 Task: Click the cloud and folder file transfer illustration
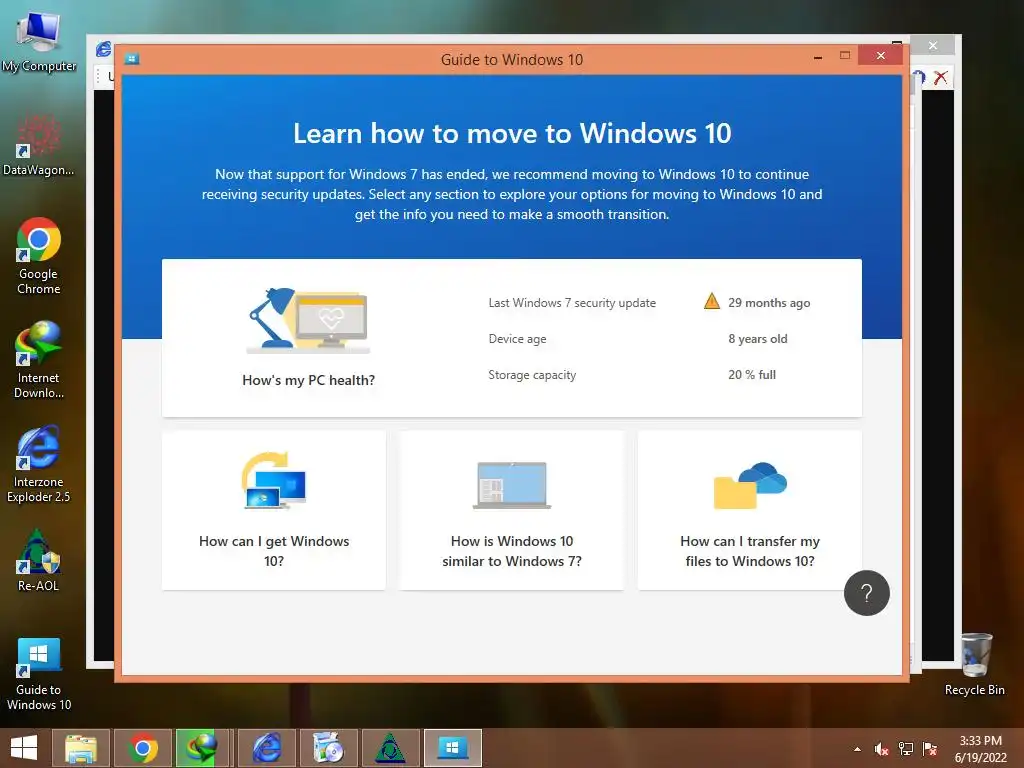tap(750, 485)
